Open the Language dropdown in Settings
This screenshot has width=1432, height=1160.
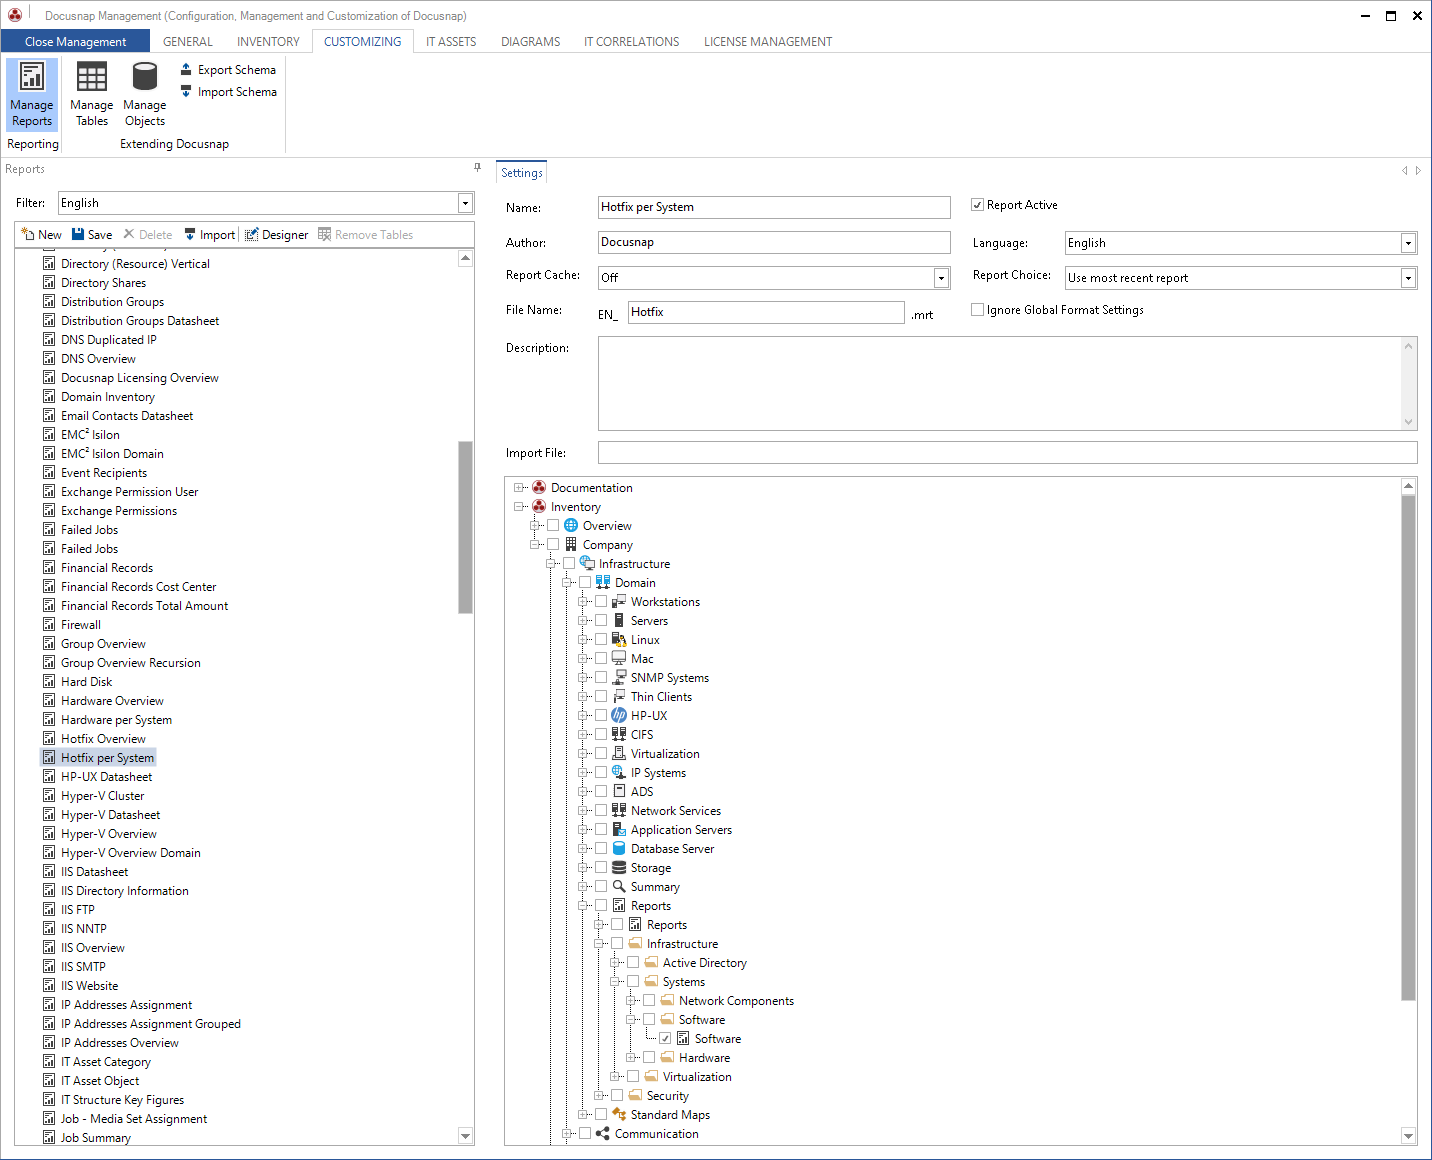click(x=1408, y=243)
